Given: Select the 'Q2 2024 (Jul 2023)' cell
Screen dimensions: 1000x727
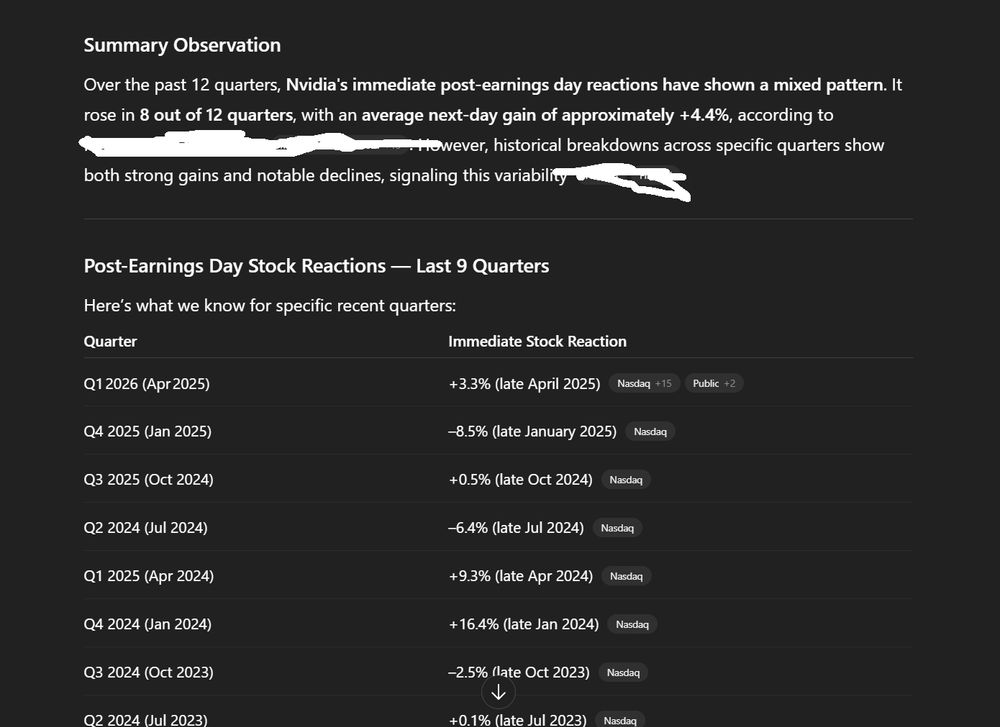Looking at the screenshot, I should (145, 720).
